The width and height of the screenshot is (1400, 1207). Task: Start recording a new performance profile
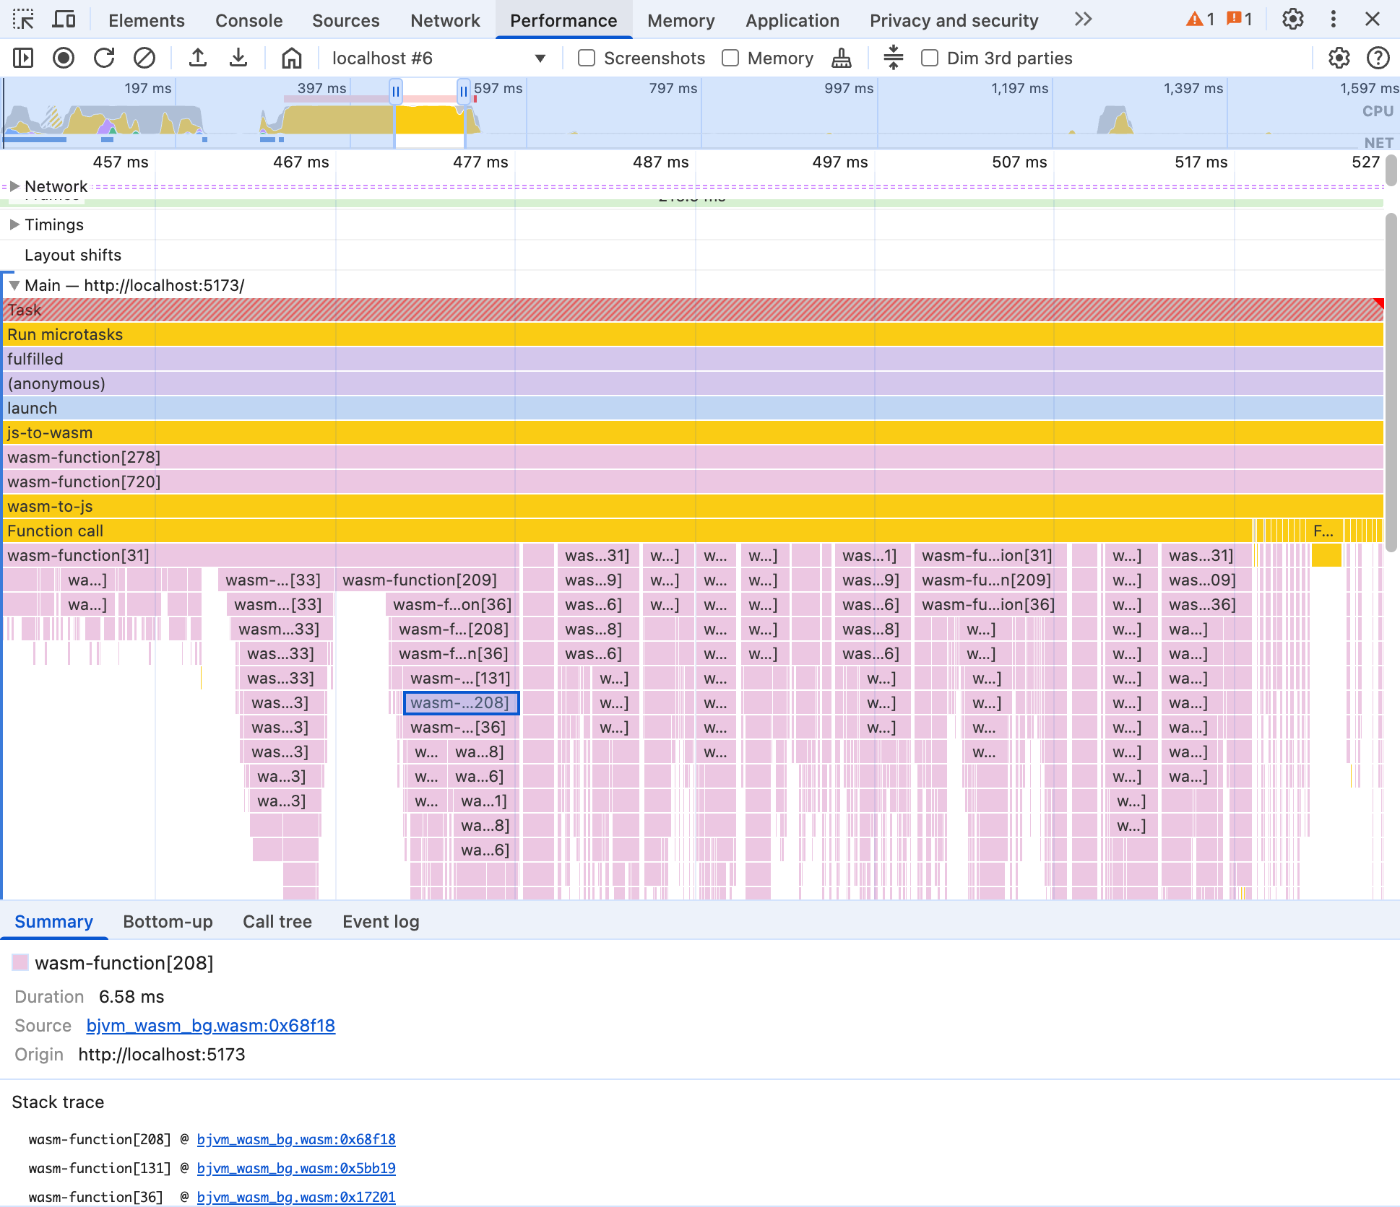tap(63, 57)
